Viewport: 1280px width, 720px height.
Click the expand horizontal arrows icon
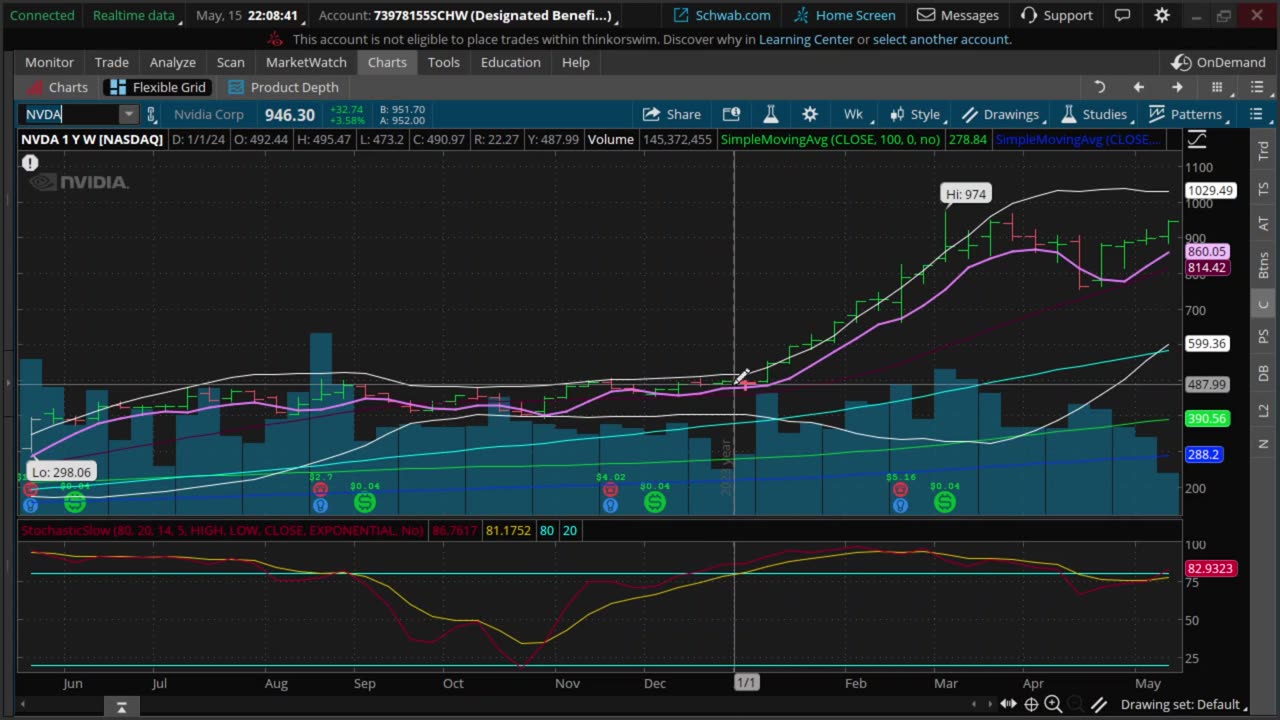point(1010,705)
